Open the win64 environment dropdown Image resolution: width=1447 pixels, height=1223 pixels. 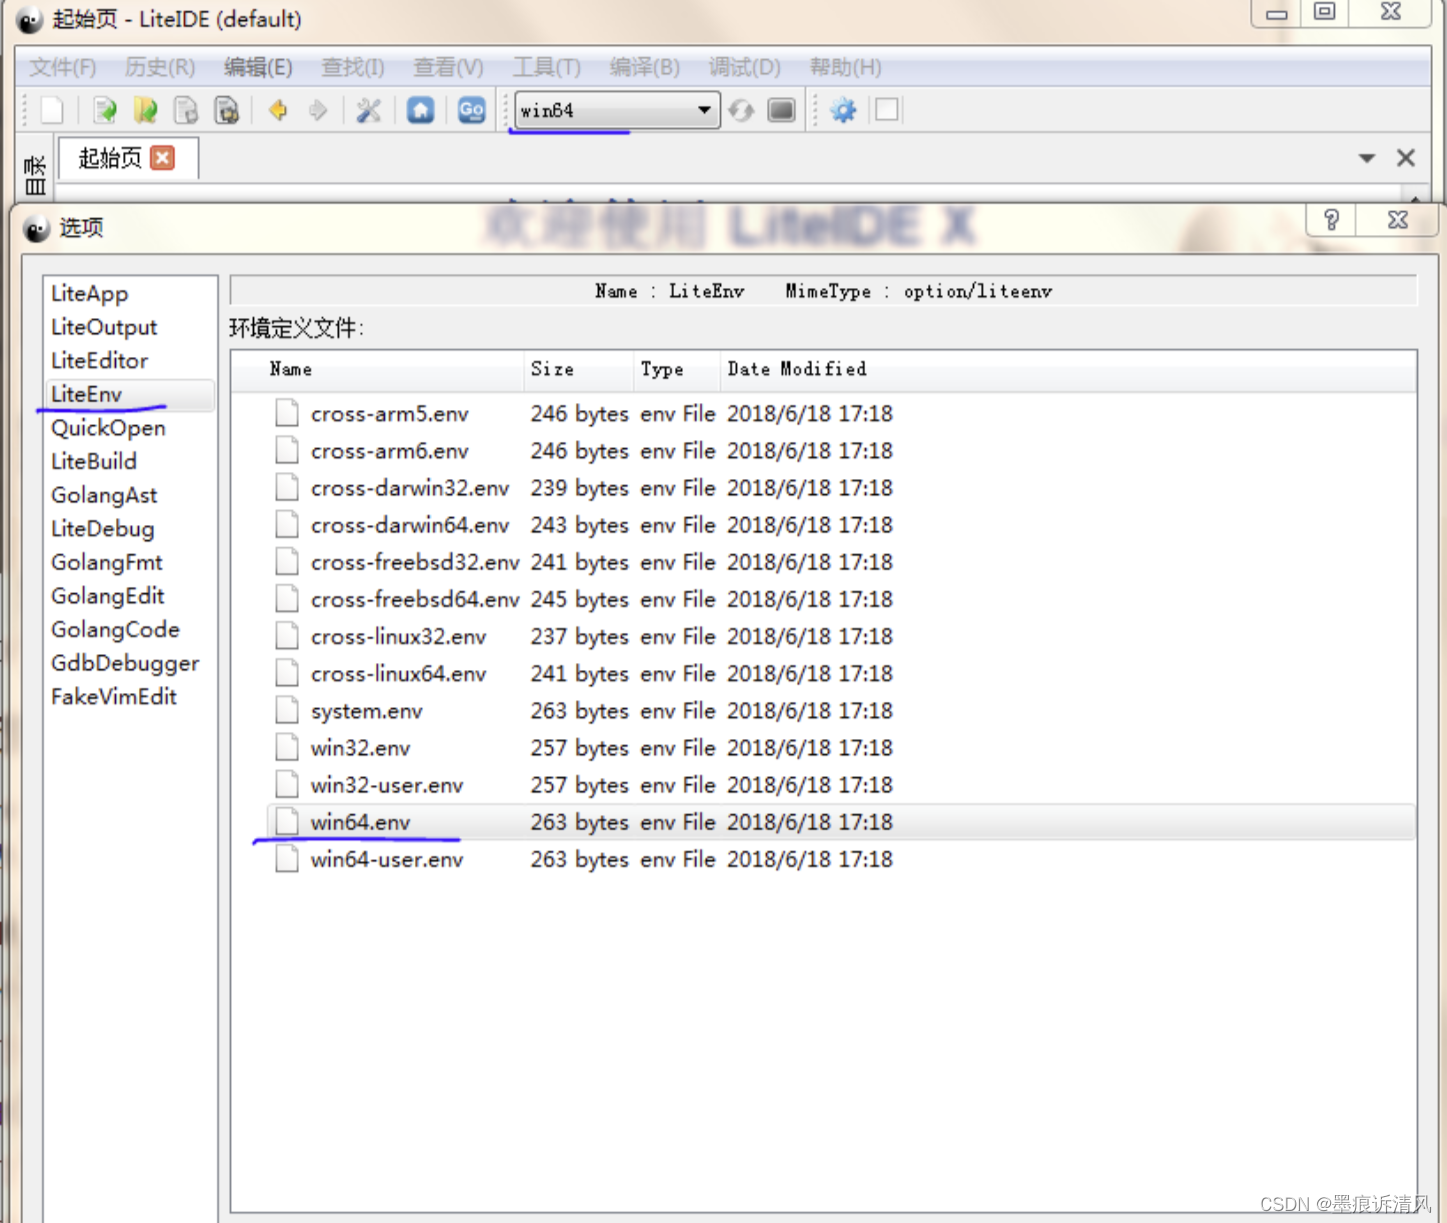617,110
